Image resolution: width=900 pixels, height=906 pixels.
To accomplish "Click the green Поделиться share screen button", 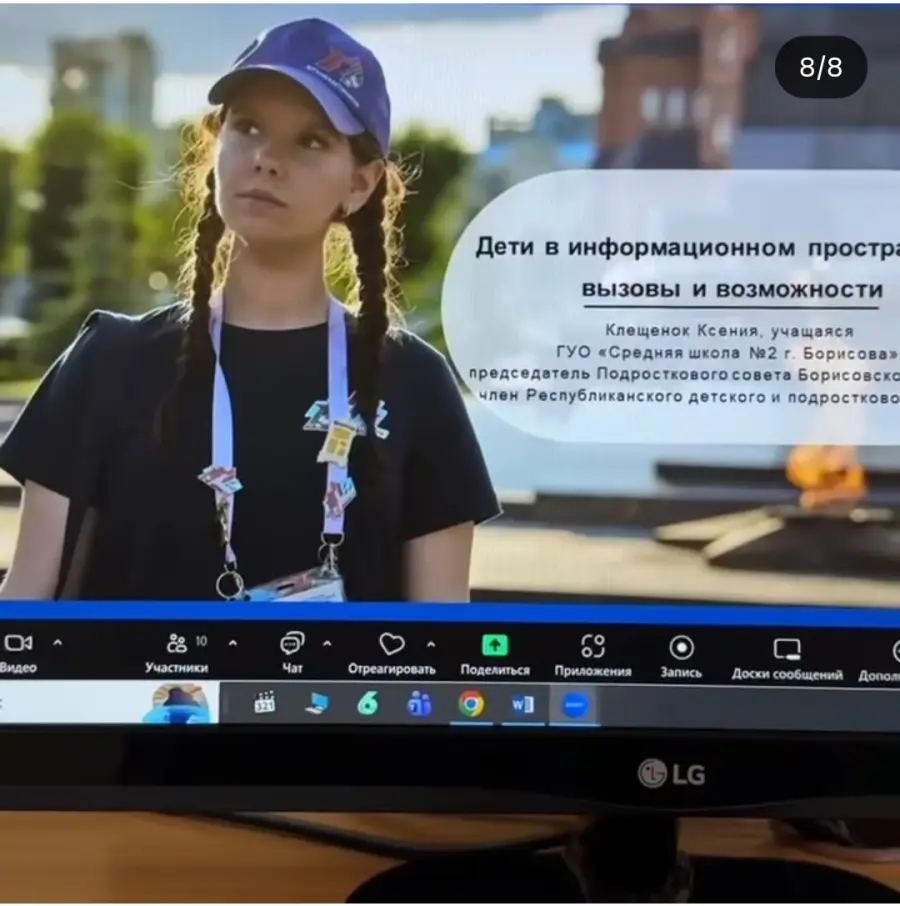I will coord(494,645).
